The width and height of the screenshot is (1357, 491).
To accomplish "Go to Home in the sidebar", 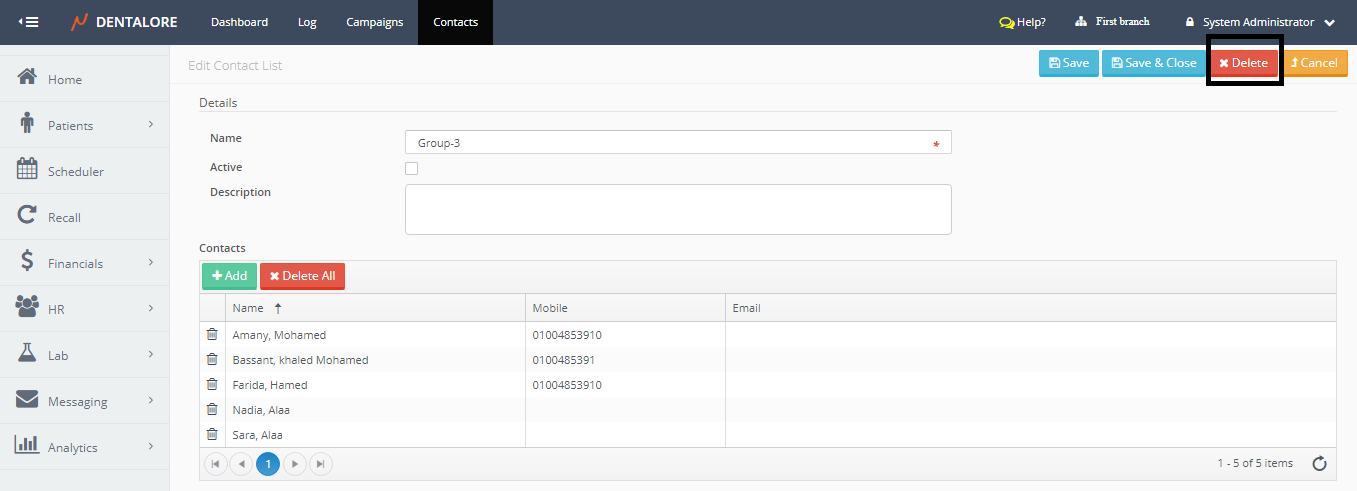I will click(65, 79).
